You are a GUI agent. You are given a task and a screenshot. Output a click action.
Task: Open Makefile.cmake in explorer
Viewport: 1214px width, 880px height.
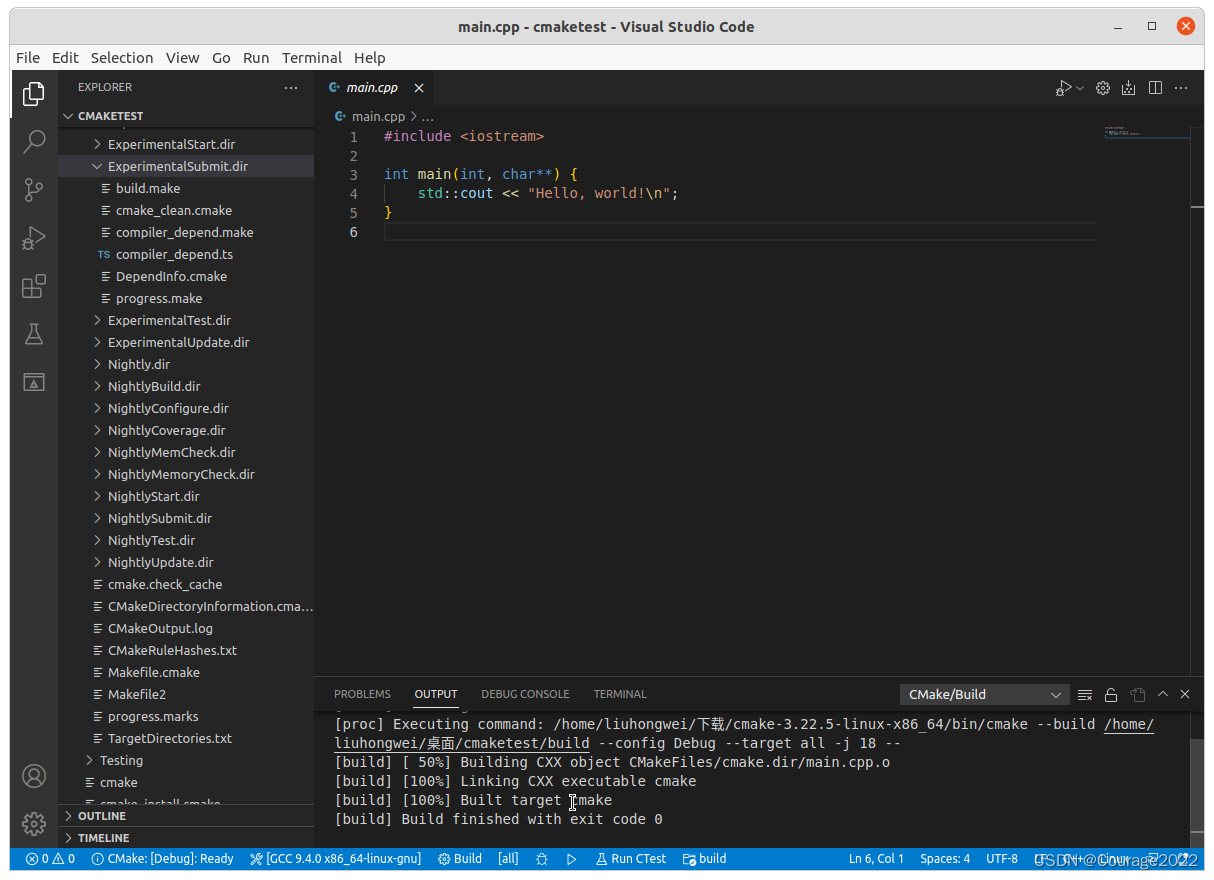186,673
